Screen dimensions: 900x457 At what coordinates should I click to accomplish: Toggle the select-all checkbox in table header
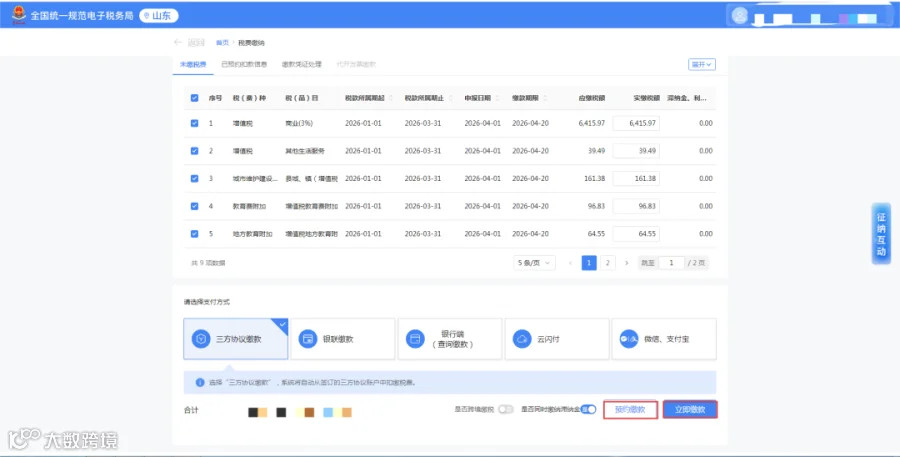point(195,98)
